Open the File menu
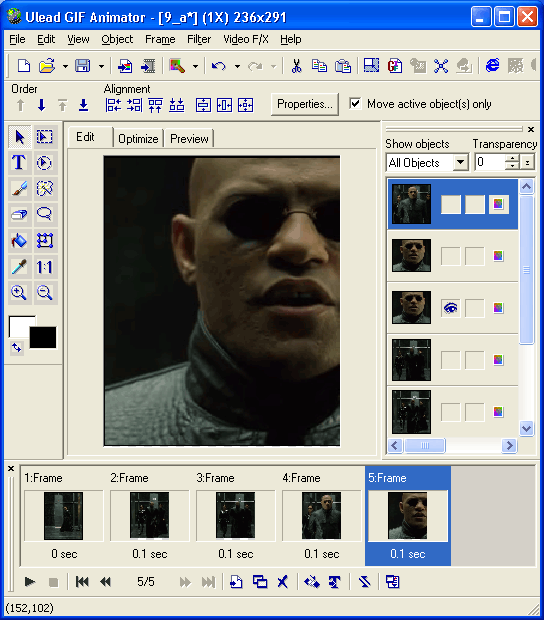 (x=17, y=39)
